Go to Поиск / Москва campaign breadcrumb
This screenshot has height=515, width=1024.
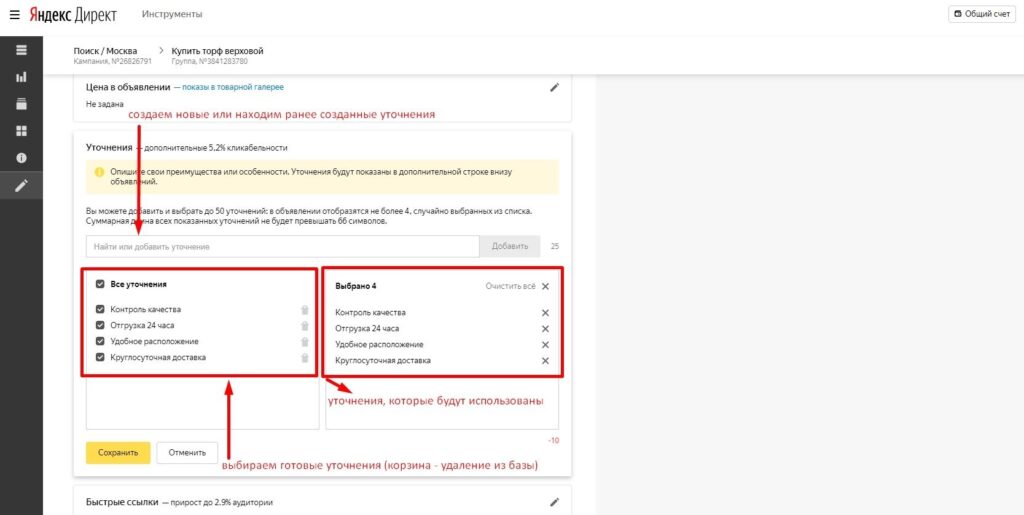[109, 51]
